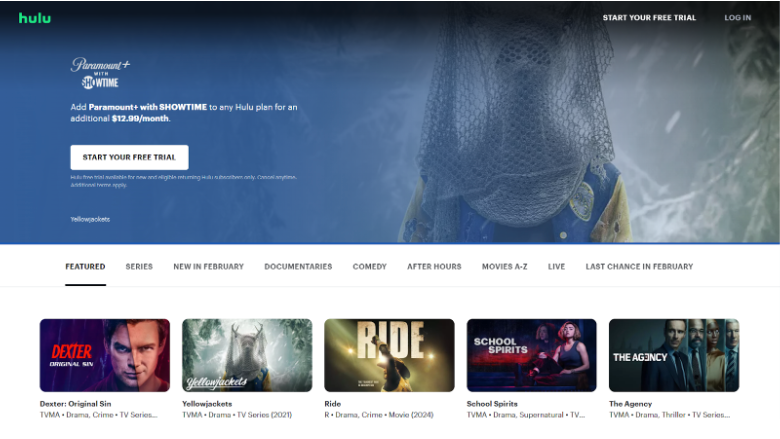Click Start Your Free Trial in header
The width and height of the screenshot is (780, 439).
click(x=649, y=17)
